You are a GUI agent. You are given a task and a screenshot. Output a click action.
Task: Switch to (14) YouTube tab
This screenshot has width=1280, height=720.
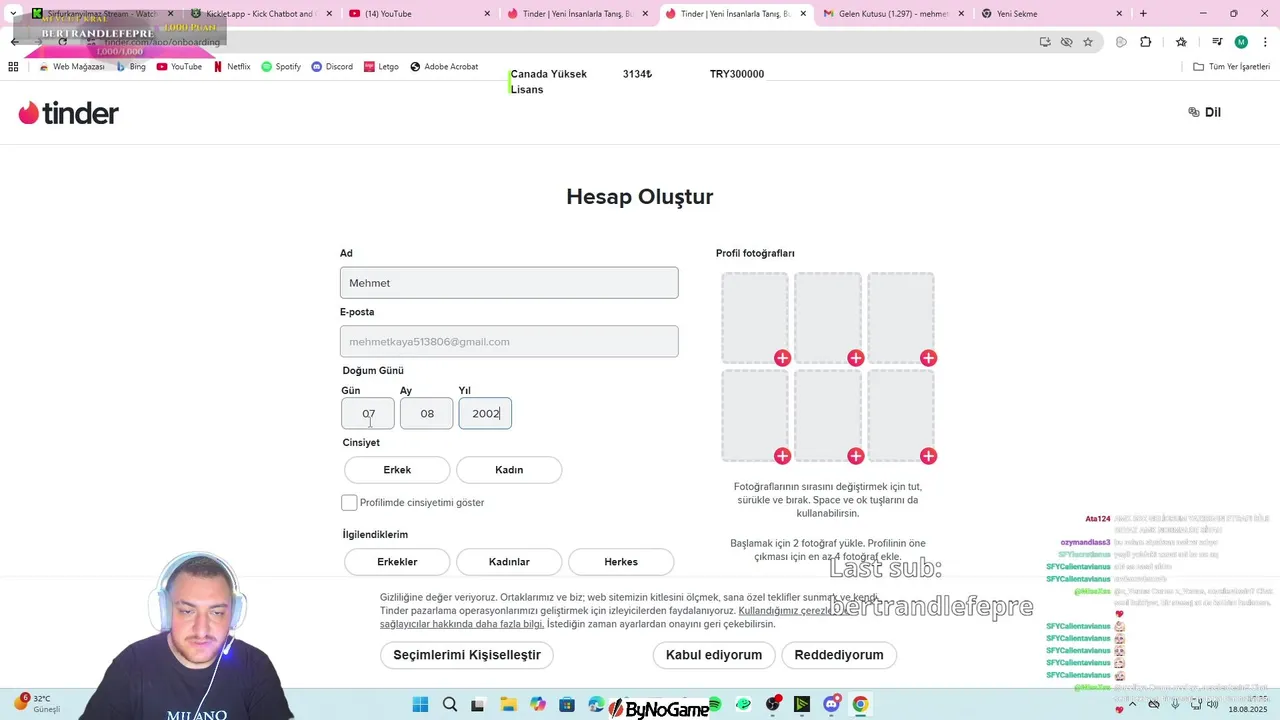point(420,14)
